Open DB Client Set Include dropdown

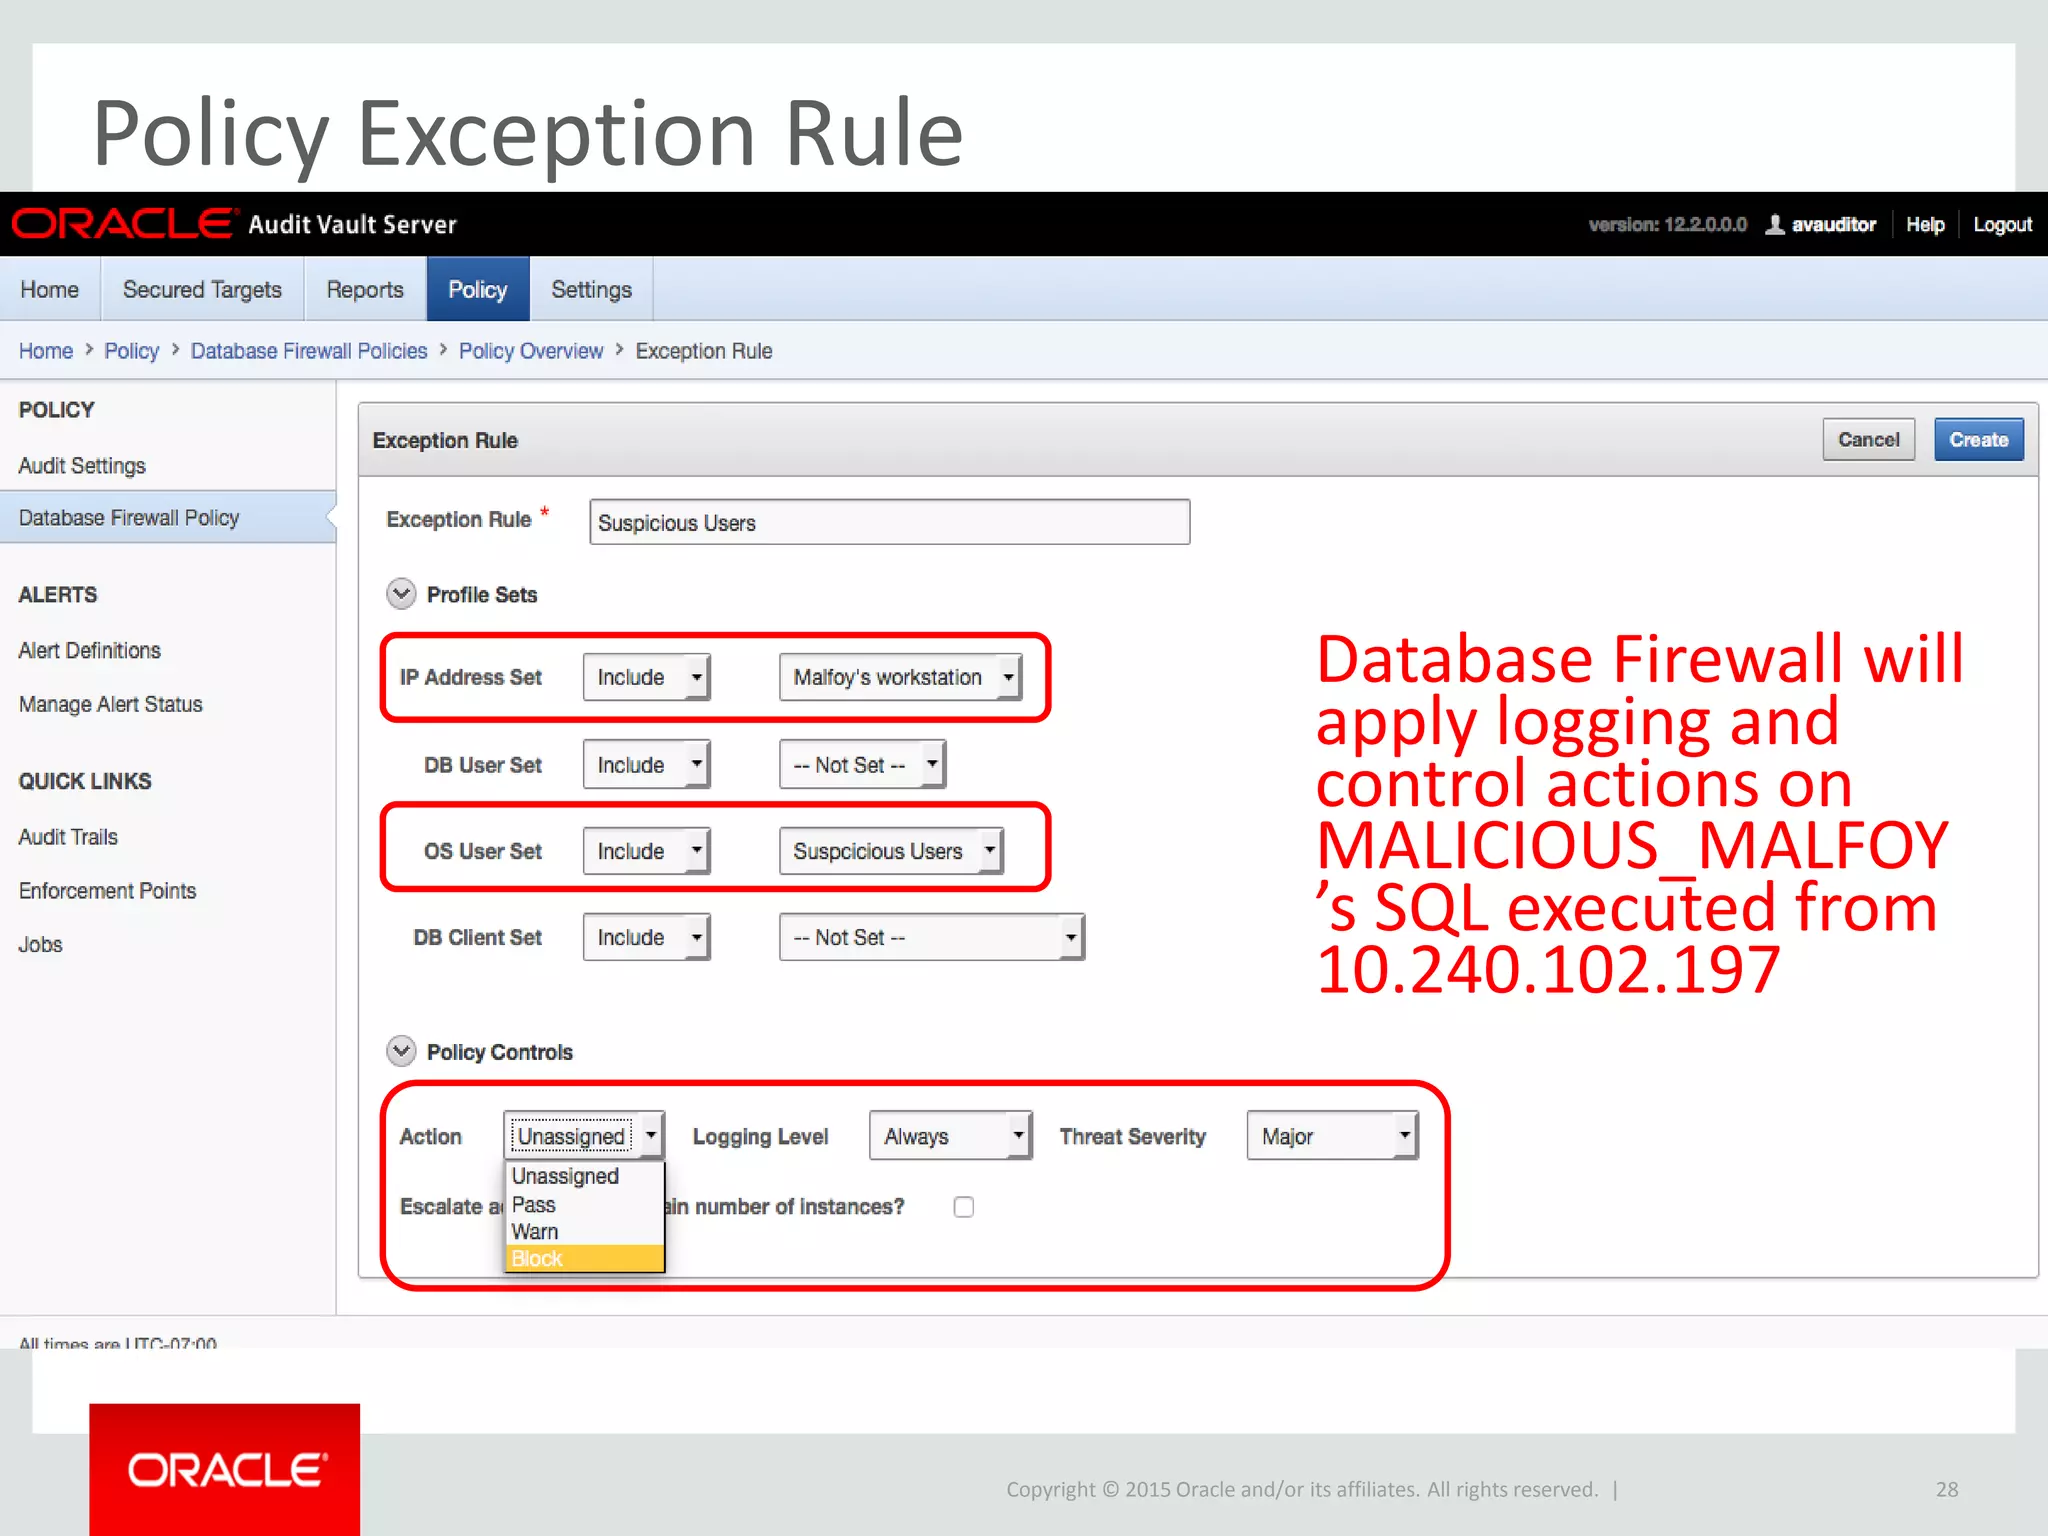pyautogui.click(x=647, y=937)
